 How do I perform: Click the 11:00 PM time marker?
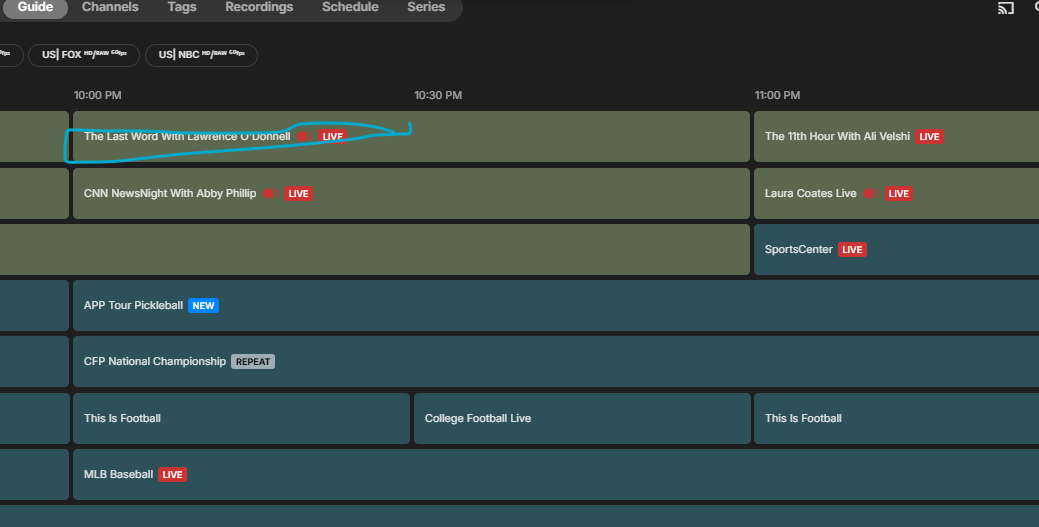click(777, 95)
